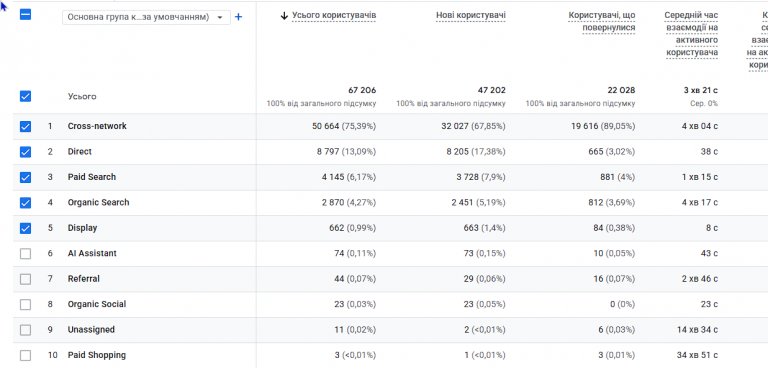Add a secondary dimension with plus icon

coord(239,17)
